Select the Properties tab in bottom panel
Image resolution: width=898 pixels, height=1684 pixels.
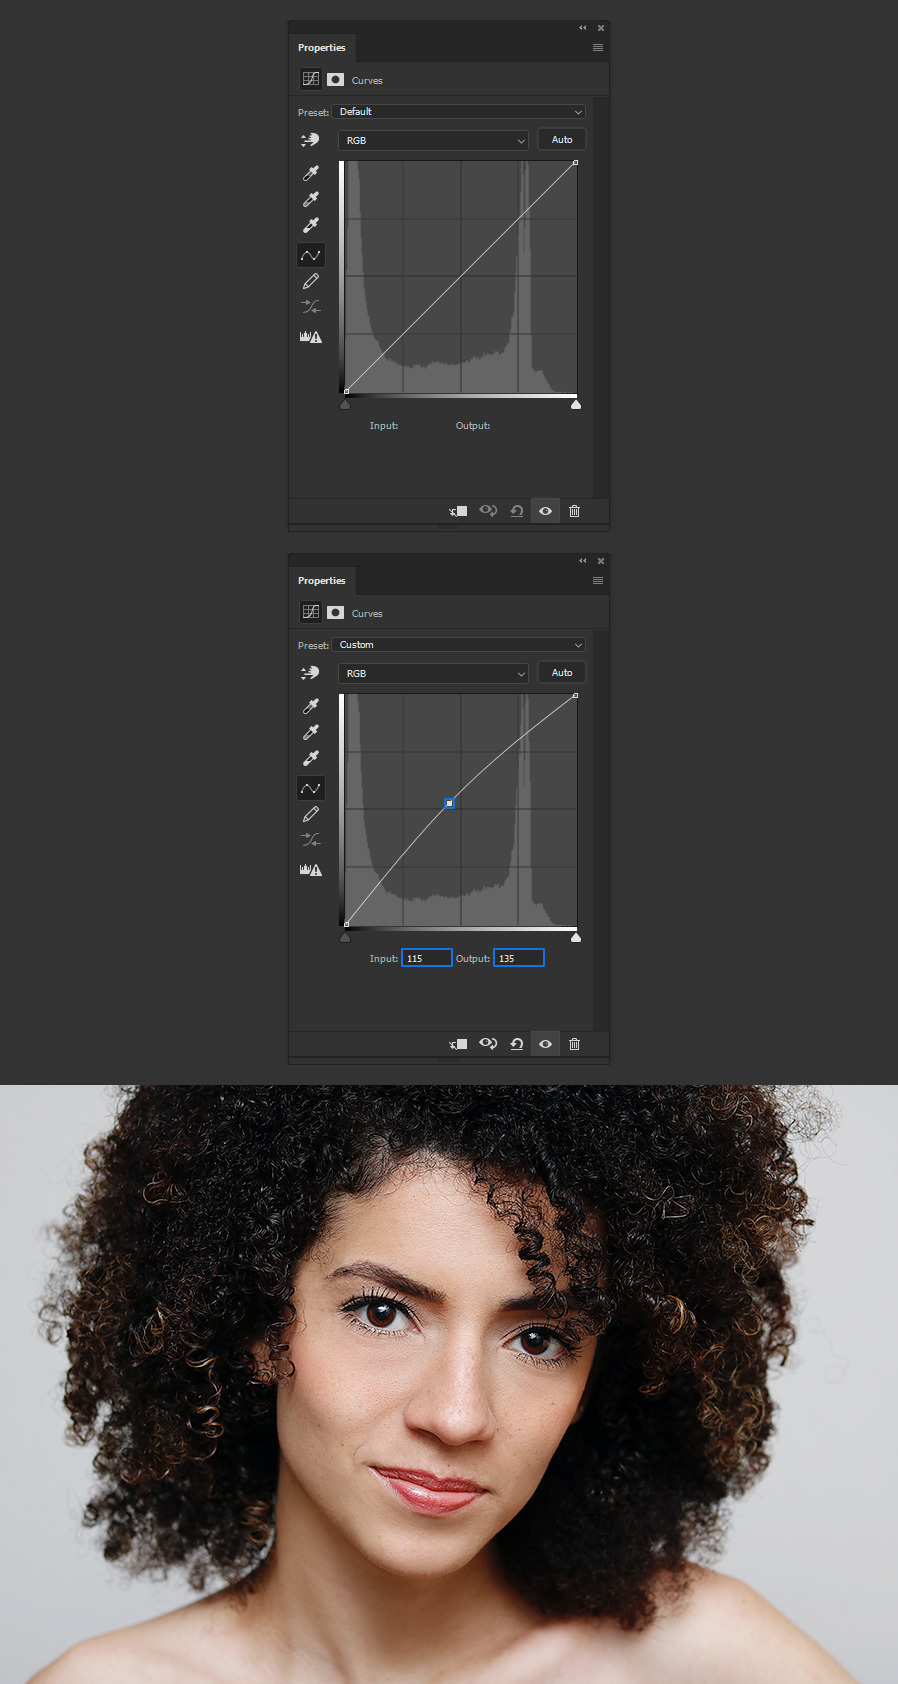pos(322,581)
